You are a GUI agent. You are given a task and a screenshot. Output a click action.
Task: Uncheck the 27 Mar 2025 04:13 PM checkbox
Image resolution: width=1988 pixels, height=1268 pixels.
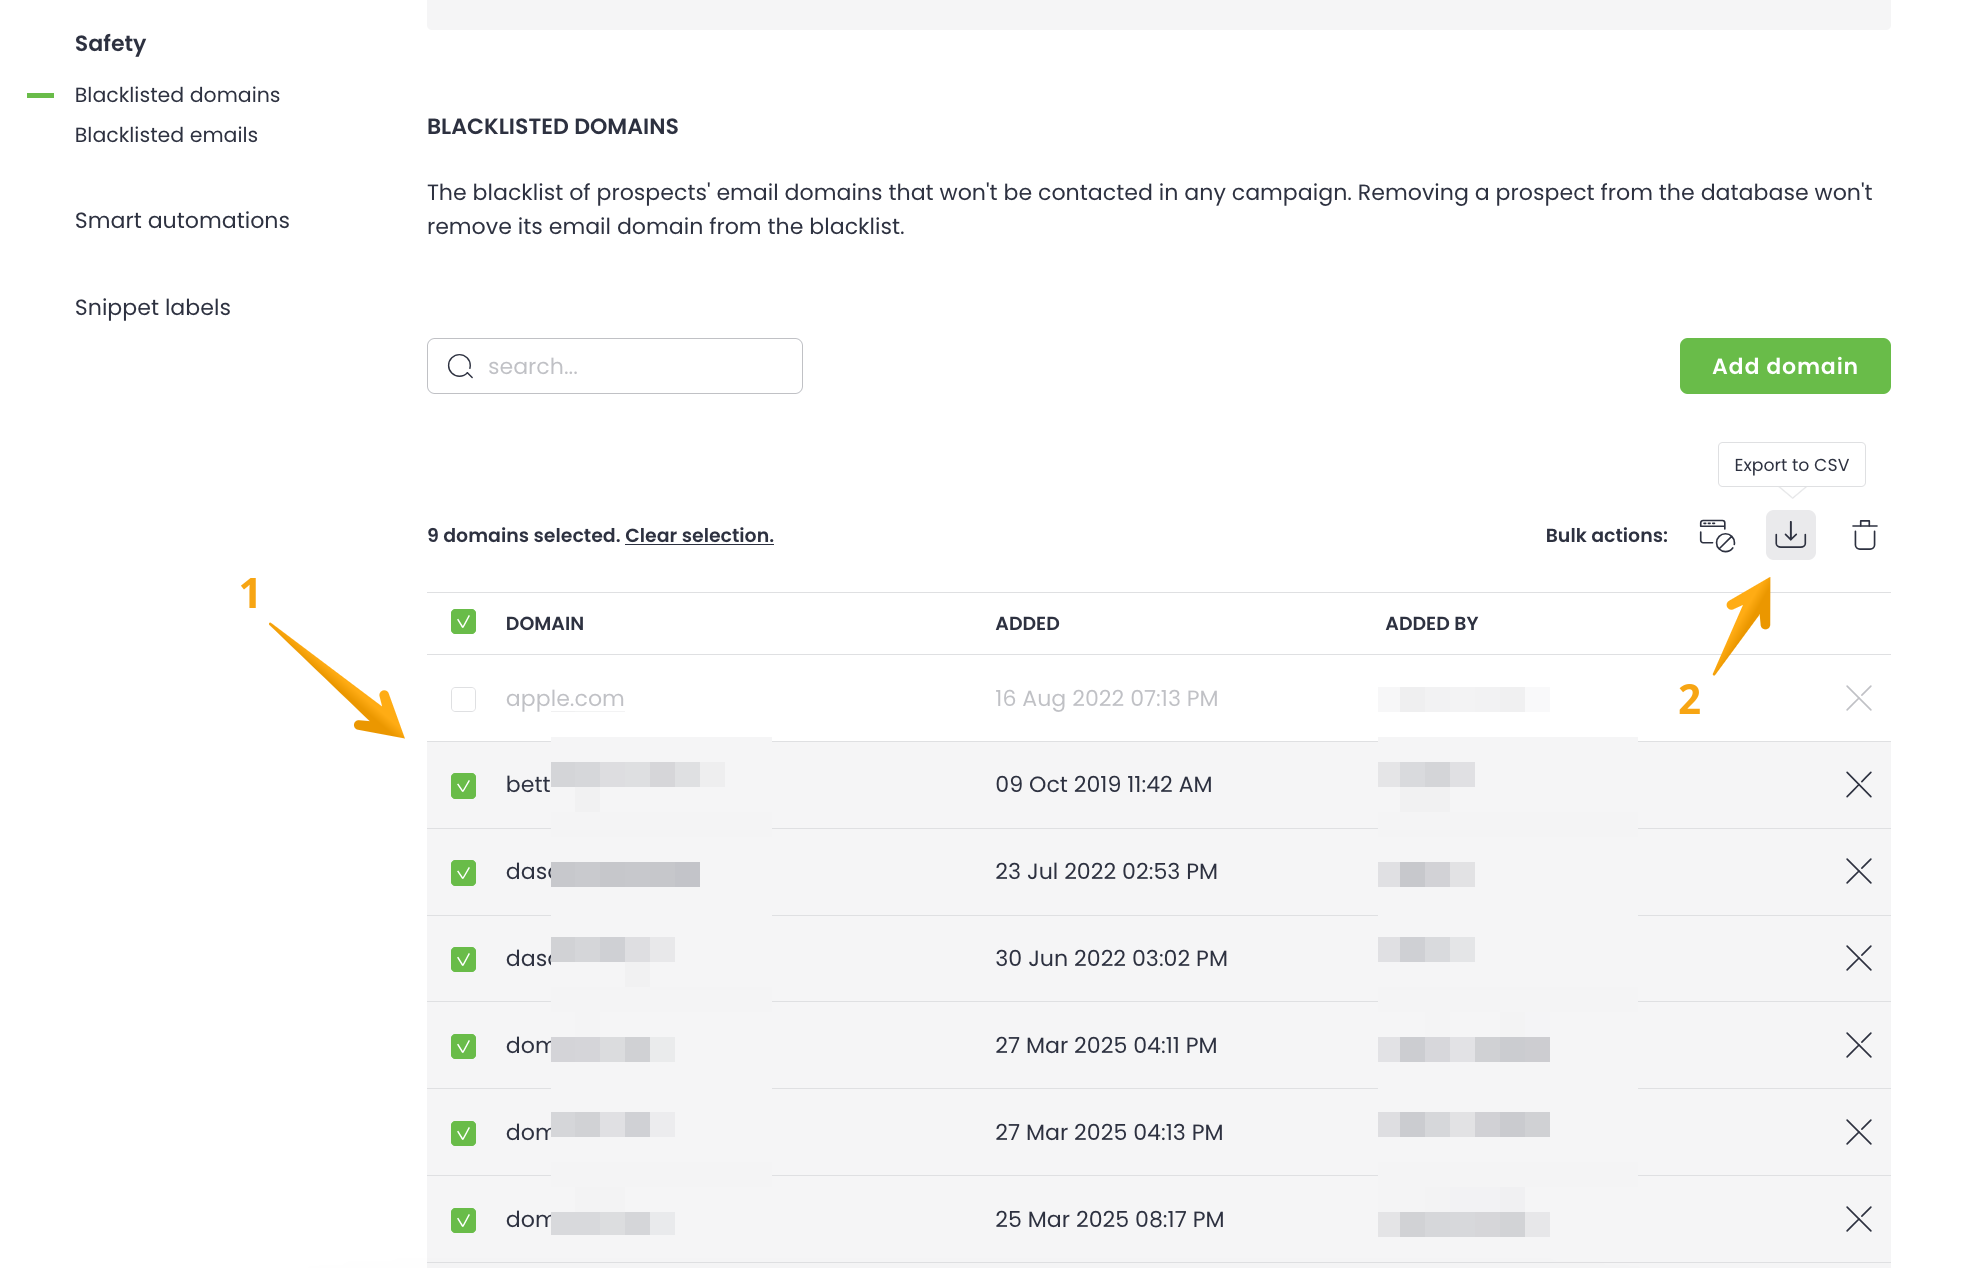click(x=463, y=1133)
